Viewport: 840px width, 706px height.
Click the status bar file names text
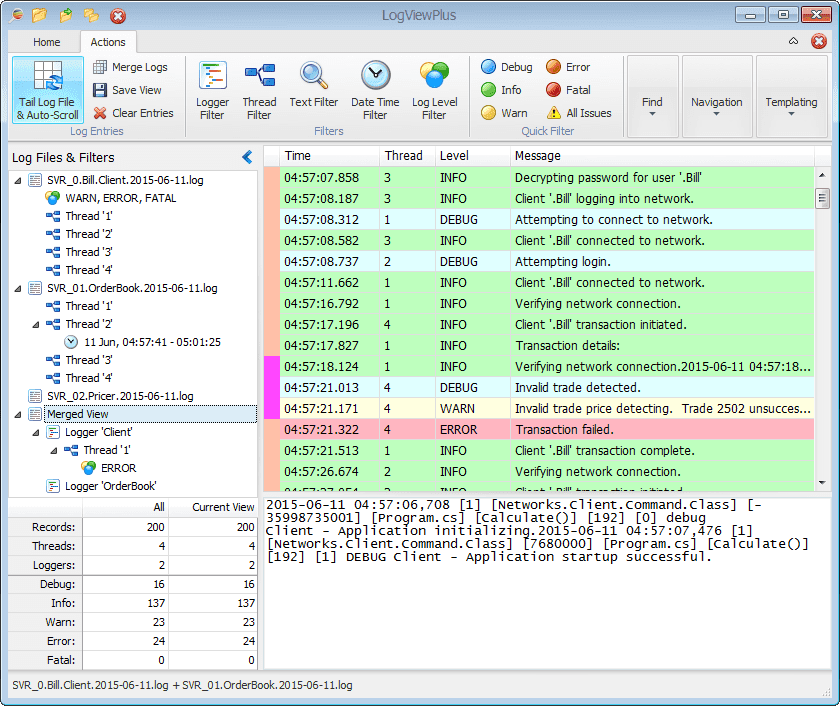point(182,685)
